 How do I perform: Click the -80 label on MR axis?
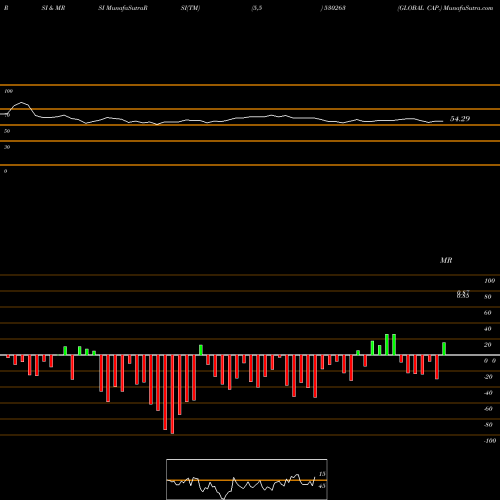click(x=488, y=425)
